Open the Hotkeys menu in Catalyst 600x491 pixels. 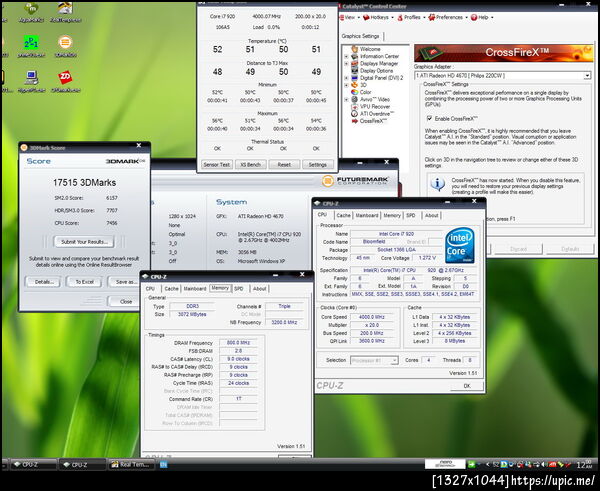click(378, 18)
